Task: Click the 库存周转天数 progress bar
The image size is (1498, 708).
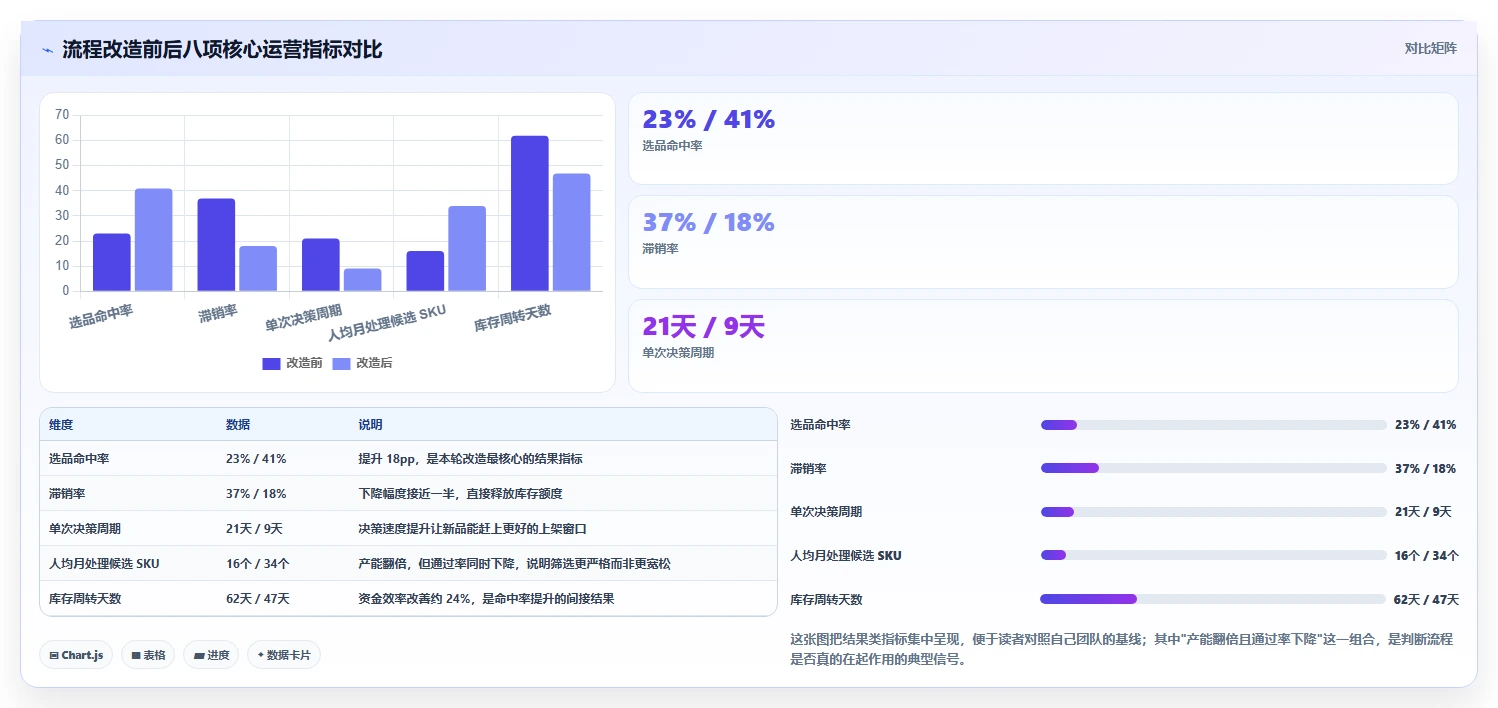Action: [1213, 599]
